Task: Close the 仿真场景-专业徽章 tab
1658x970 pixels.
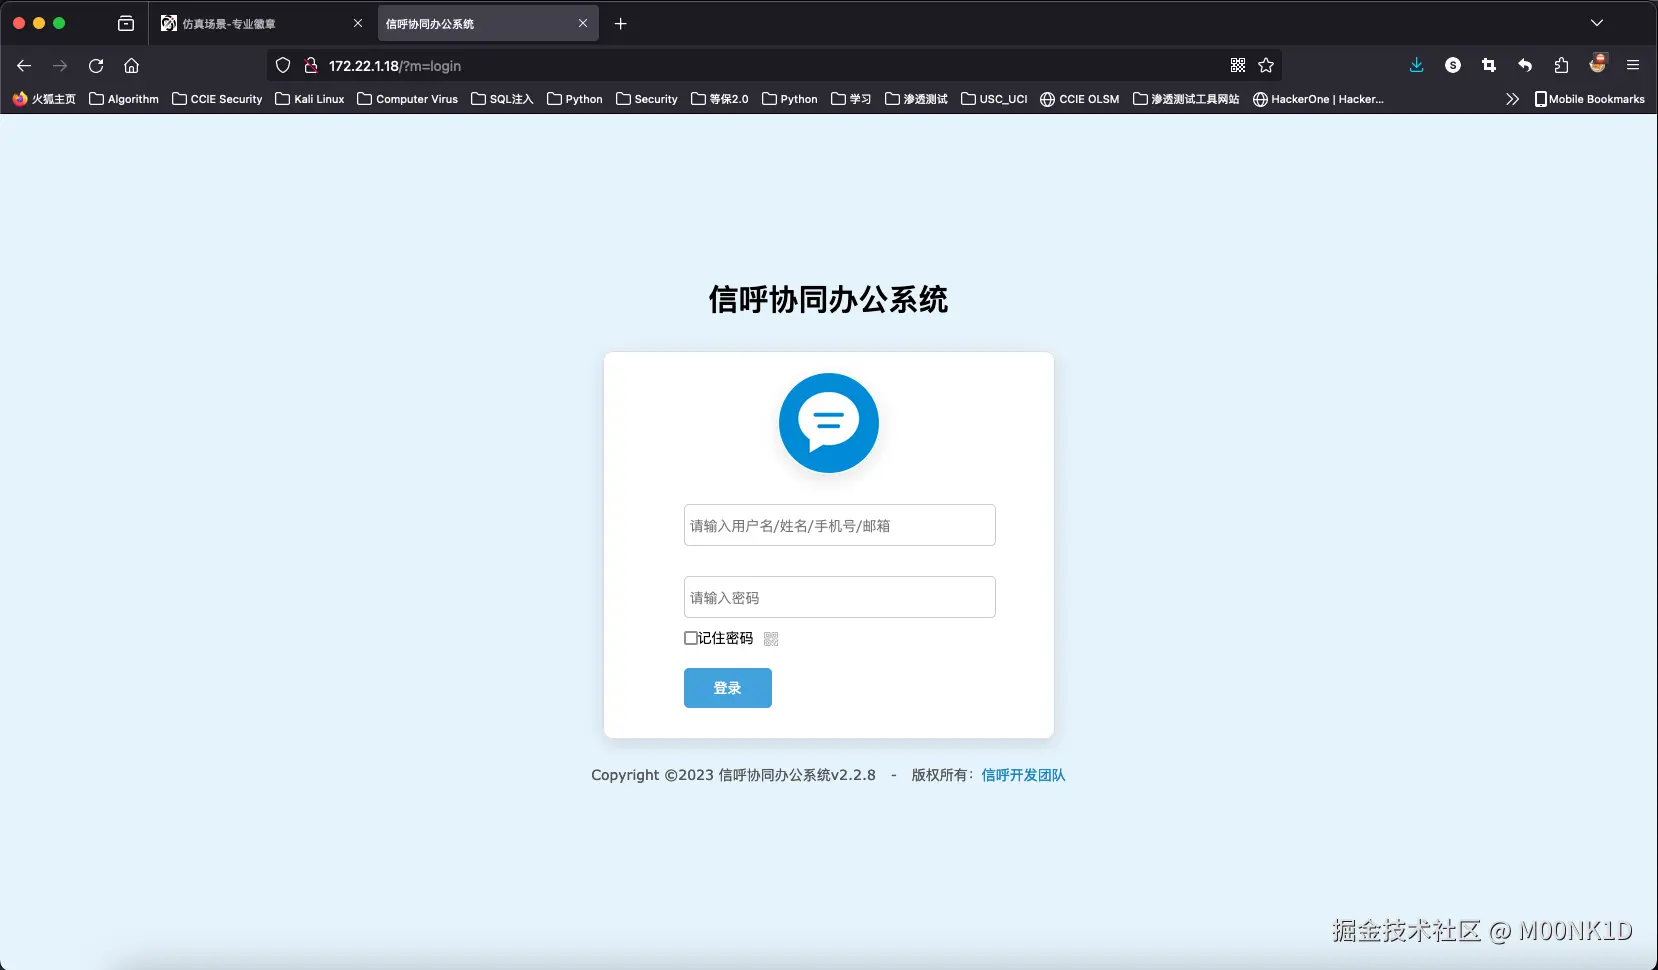Action: [x=358, y=23]
